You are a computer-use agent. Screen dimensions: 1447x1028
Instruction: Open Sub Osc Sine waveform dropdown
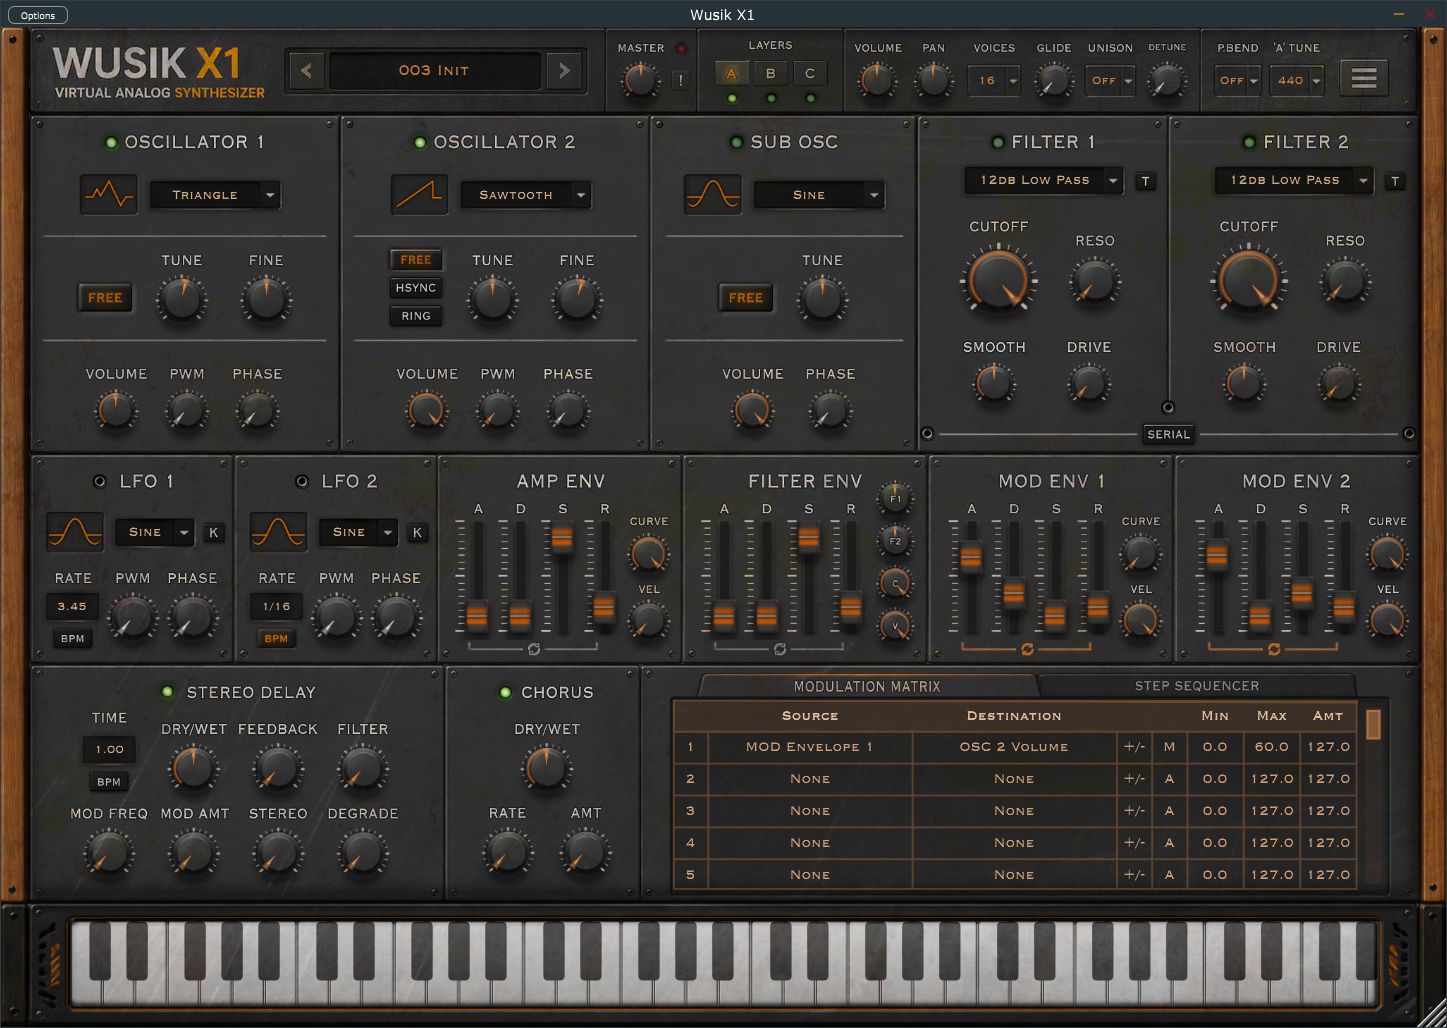coord(820,195)
